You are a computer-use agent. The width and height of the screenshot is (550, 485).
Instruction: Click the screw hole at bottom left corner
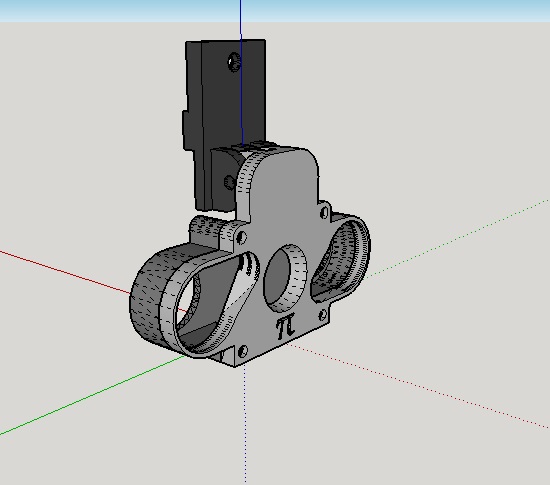243,350
